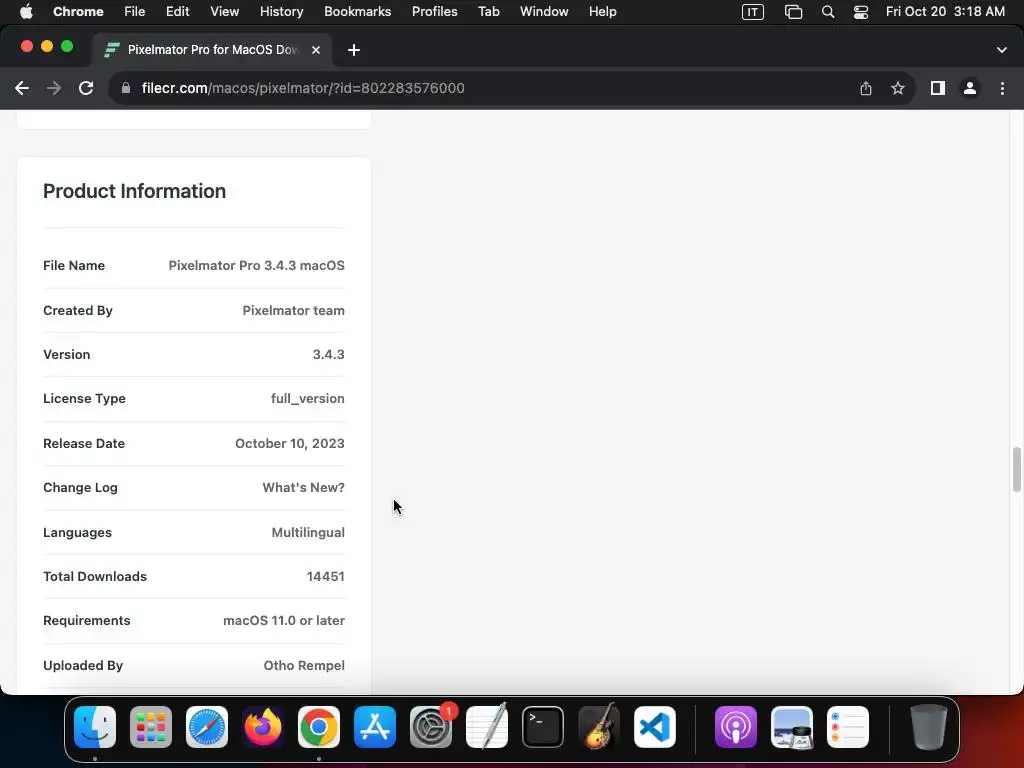This screenshot has width=1024, height=768.
Task: Click the Product Information heading
Action: pyautogui.click(x=135, y=191)
